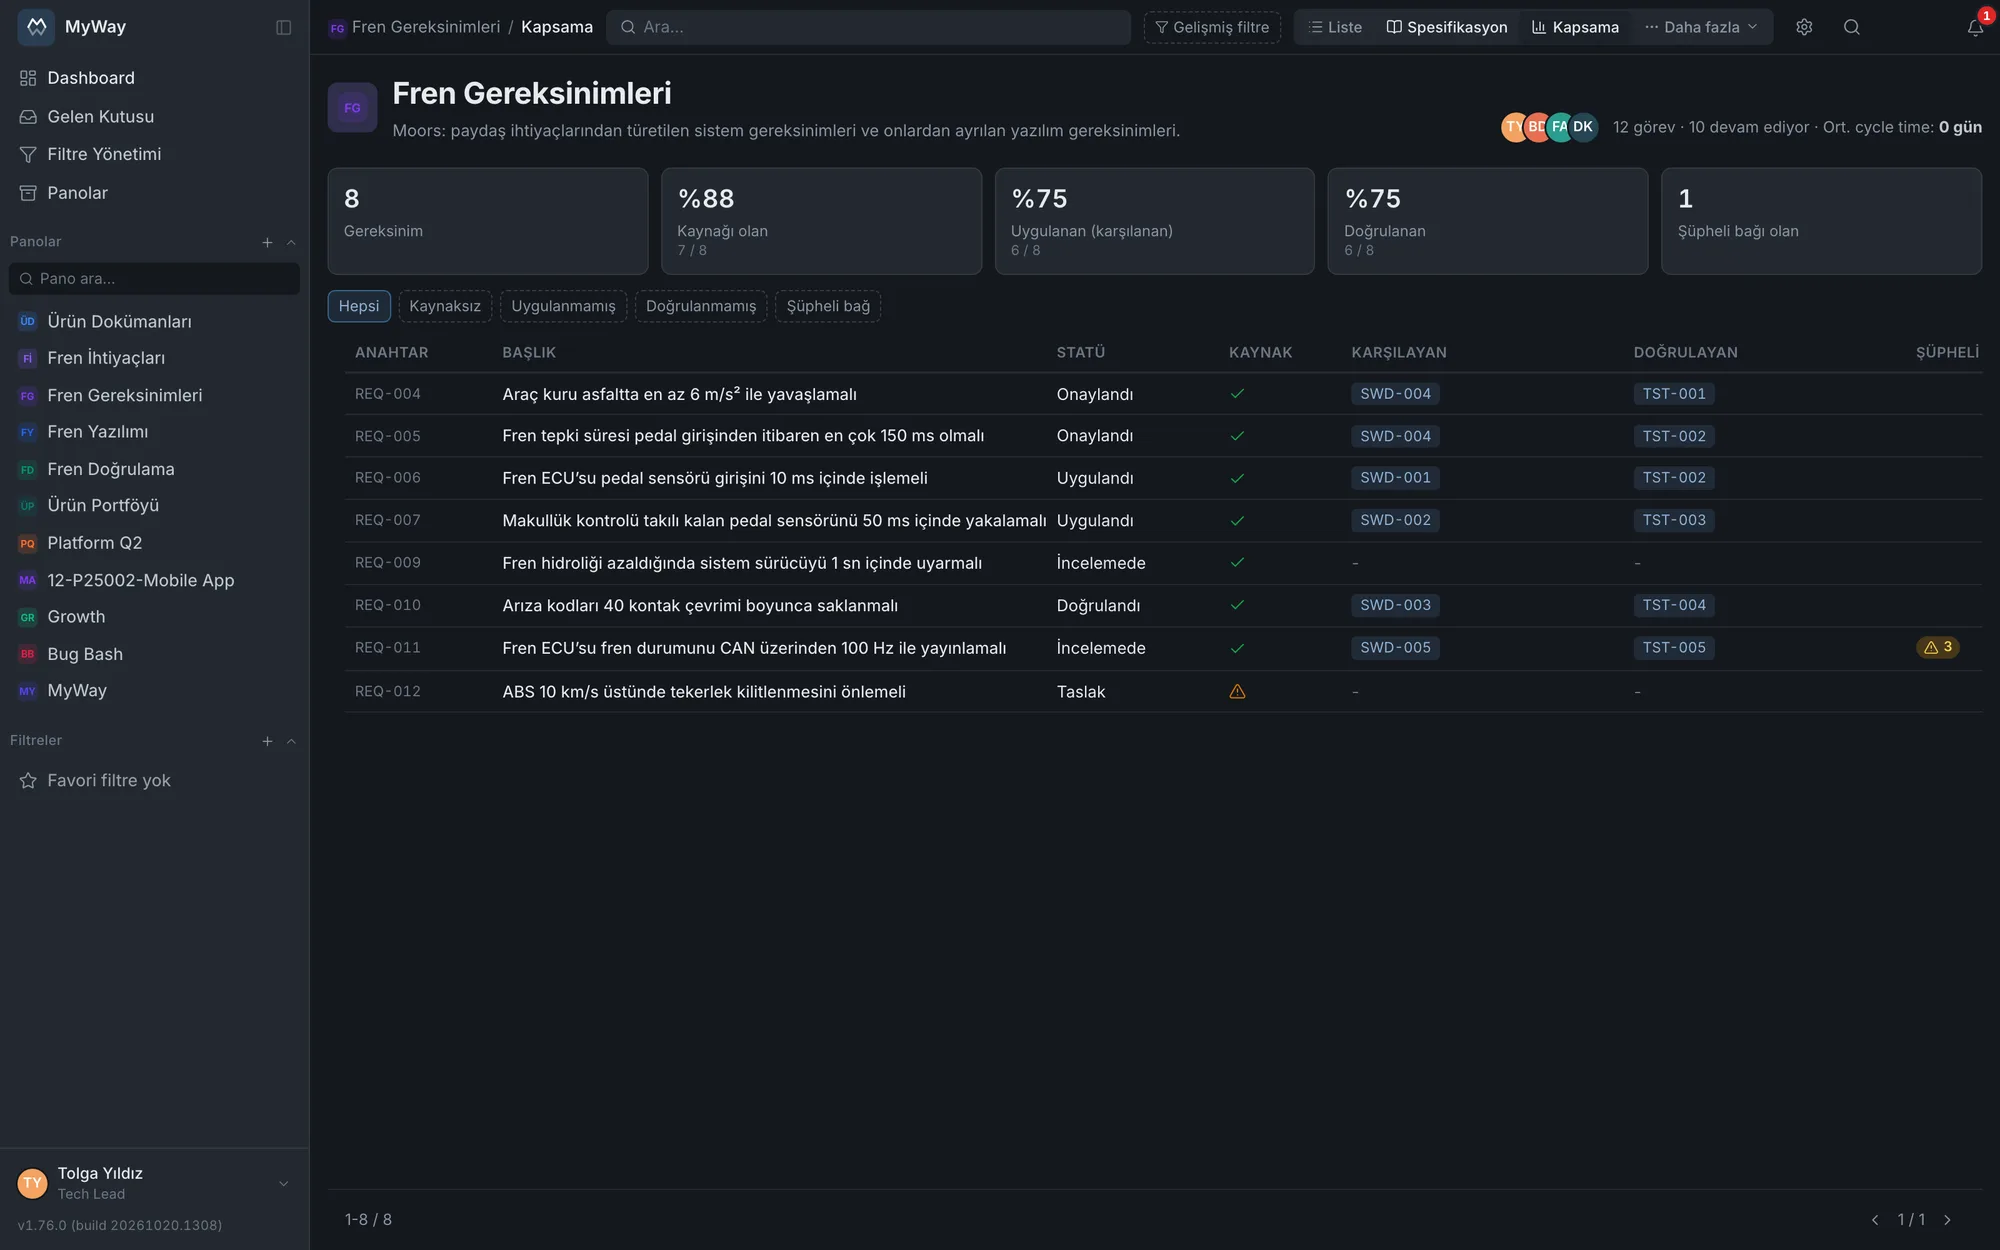Click the Ara... search input field
The width and height of the screenshot is (2000, 1250).
[x=868, y=27]
